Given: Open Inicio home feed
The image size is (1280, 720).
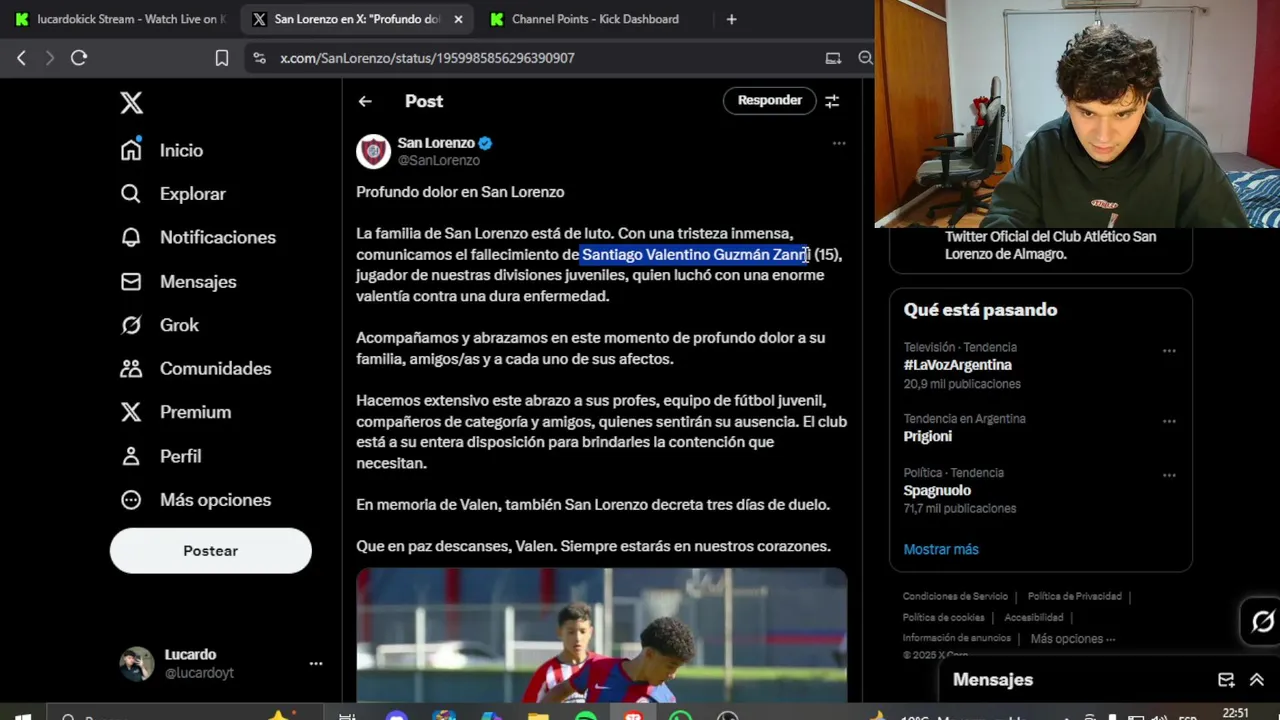Looking at the screenshot, I should pos(162,150).
